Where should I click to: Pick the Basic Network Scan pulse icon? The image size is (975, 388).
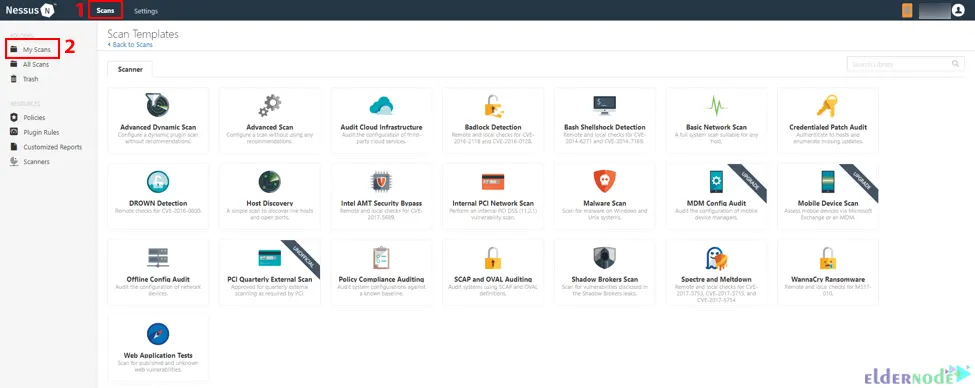point(716,106)
